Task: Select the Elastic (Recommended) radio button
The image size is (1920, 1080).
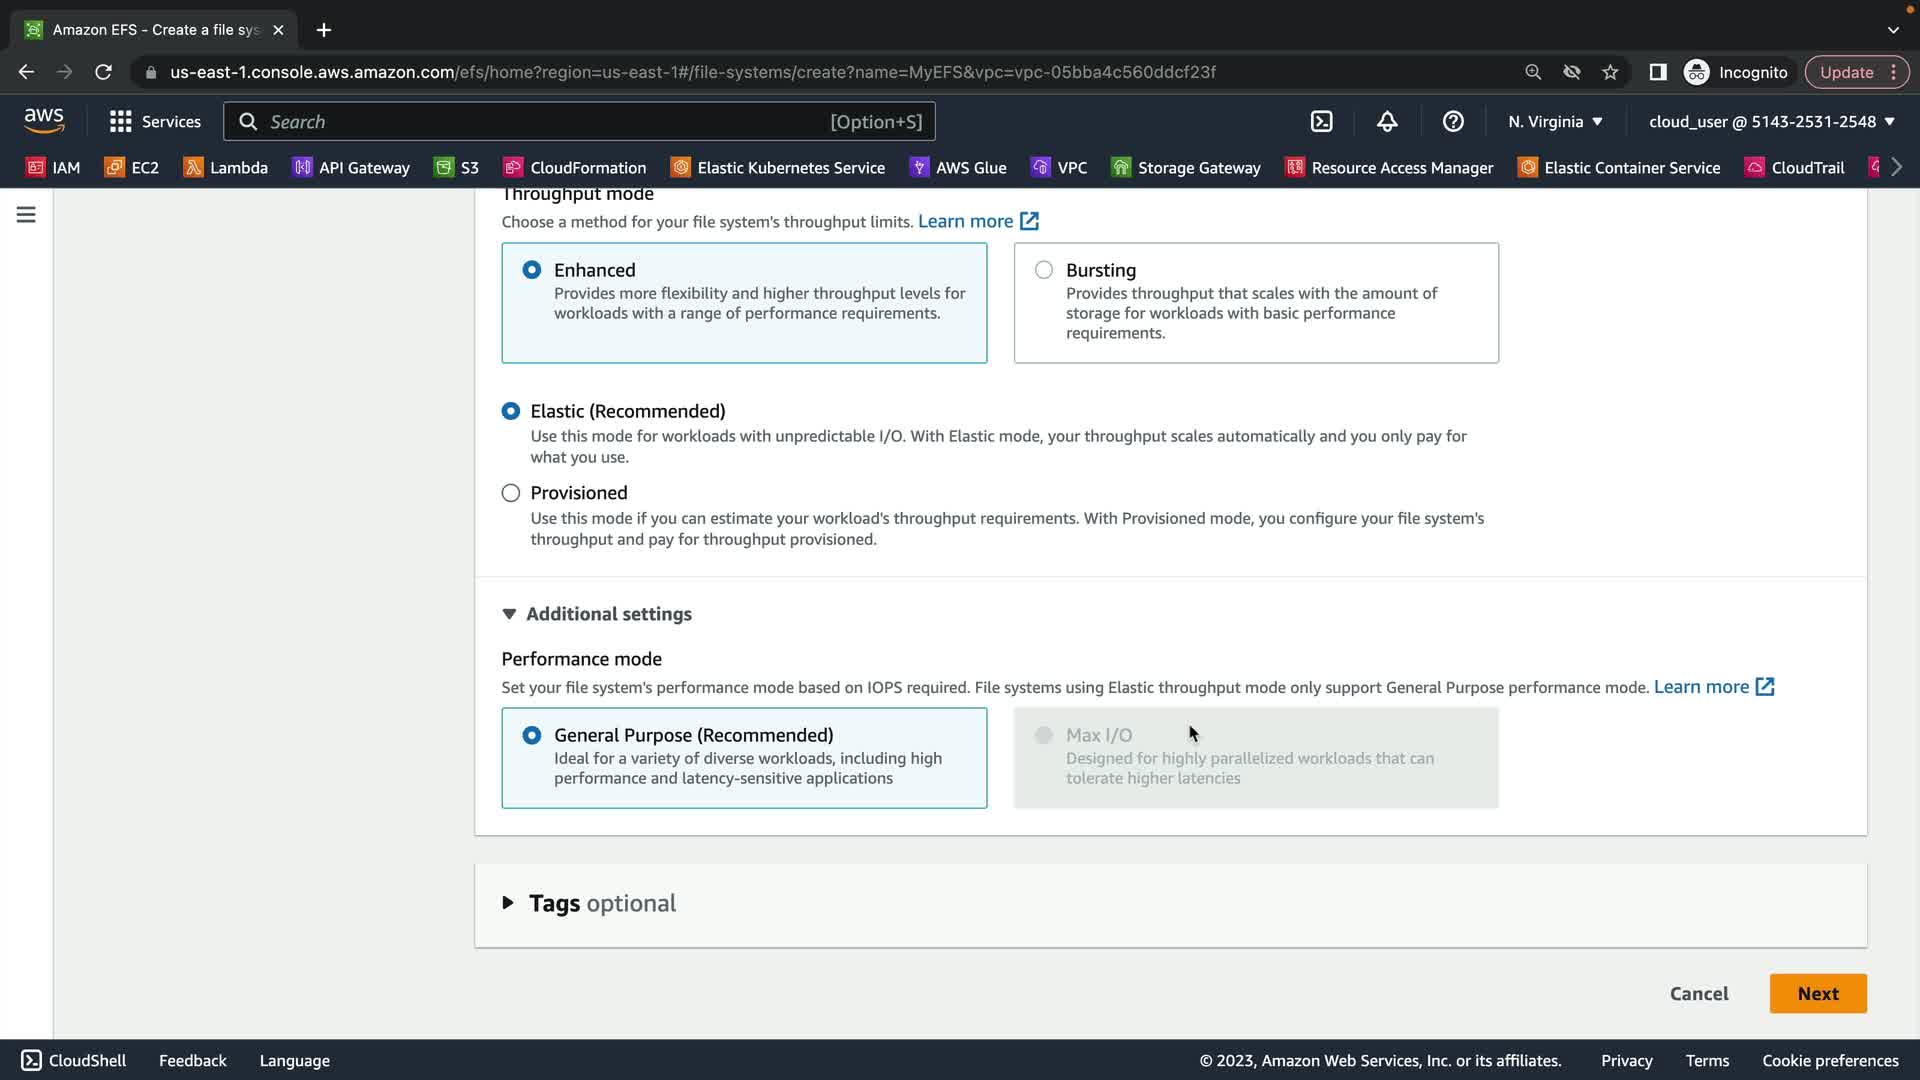Action: [511, 411]
